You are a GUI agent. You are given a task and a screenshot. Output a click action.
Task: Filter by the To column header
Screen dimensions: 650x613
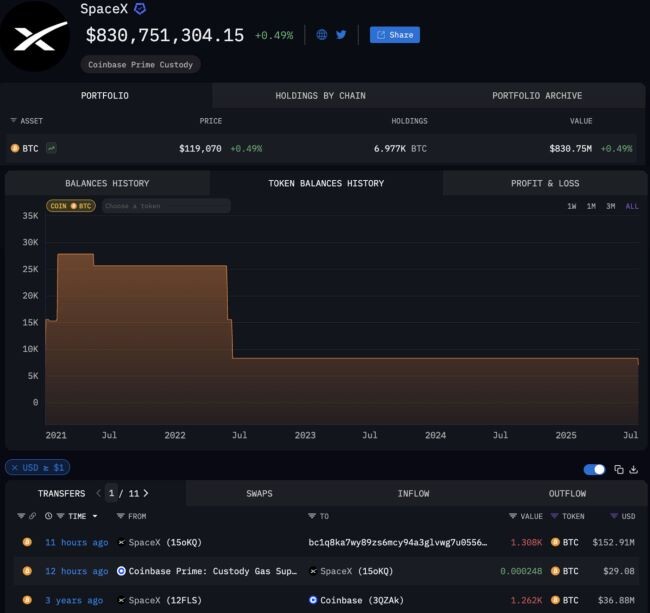tap(318, 516)
